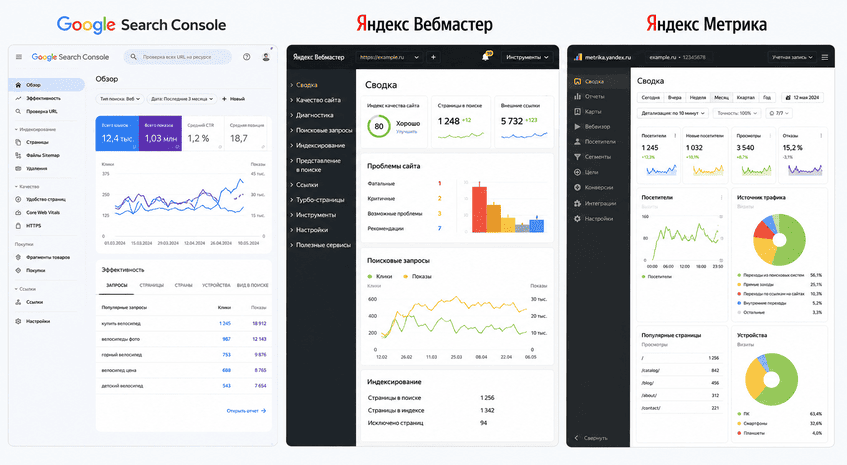Click the blue bar in Проблемы сайта chart

point(537,225)
